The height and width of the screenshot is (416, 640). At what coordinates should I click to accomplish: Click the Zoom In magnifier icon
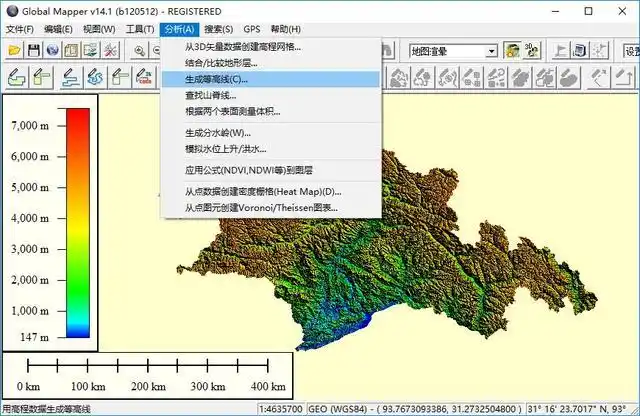(x=140, y=50)
